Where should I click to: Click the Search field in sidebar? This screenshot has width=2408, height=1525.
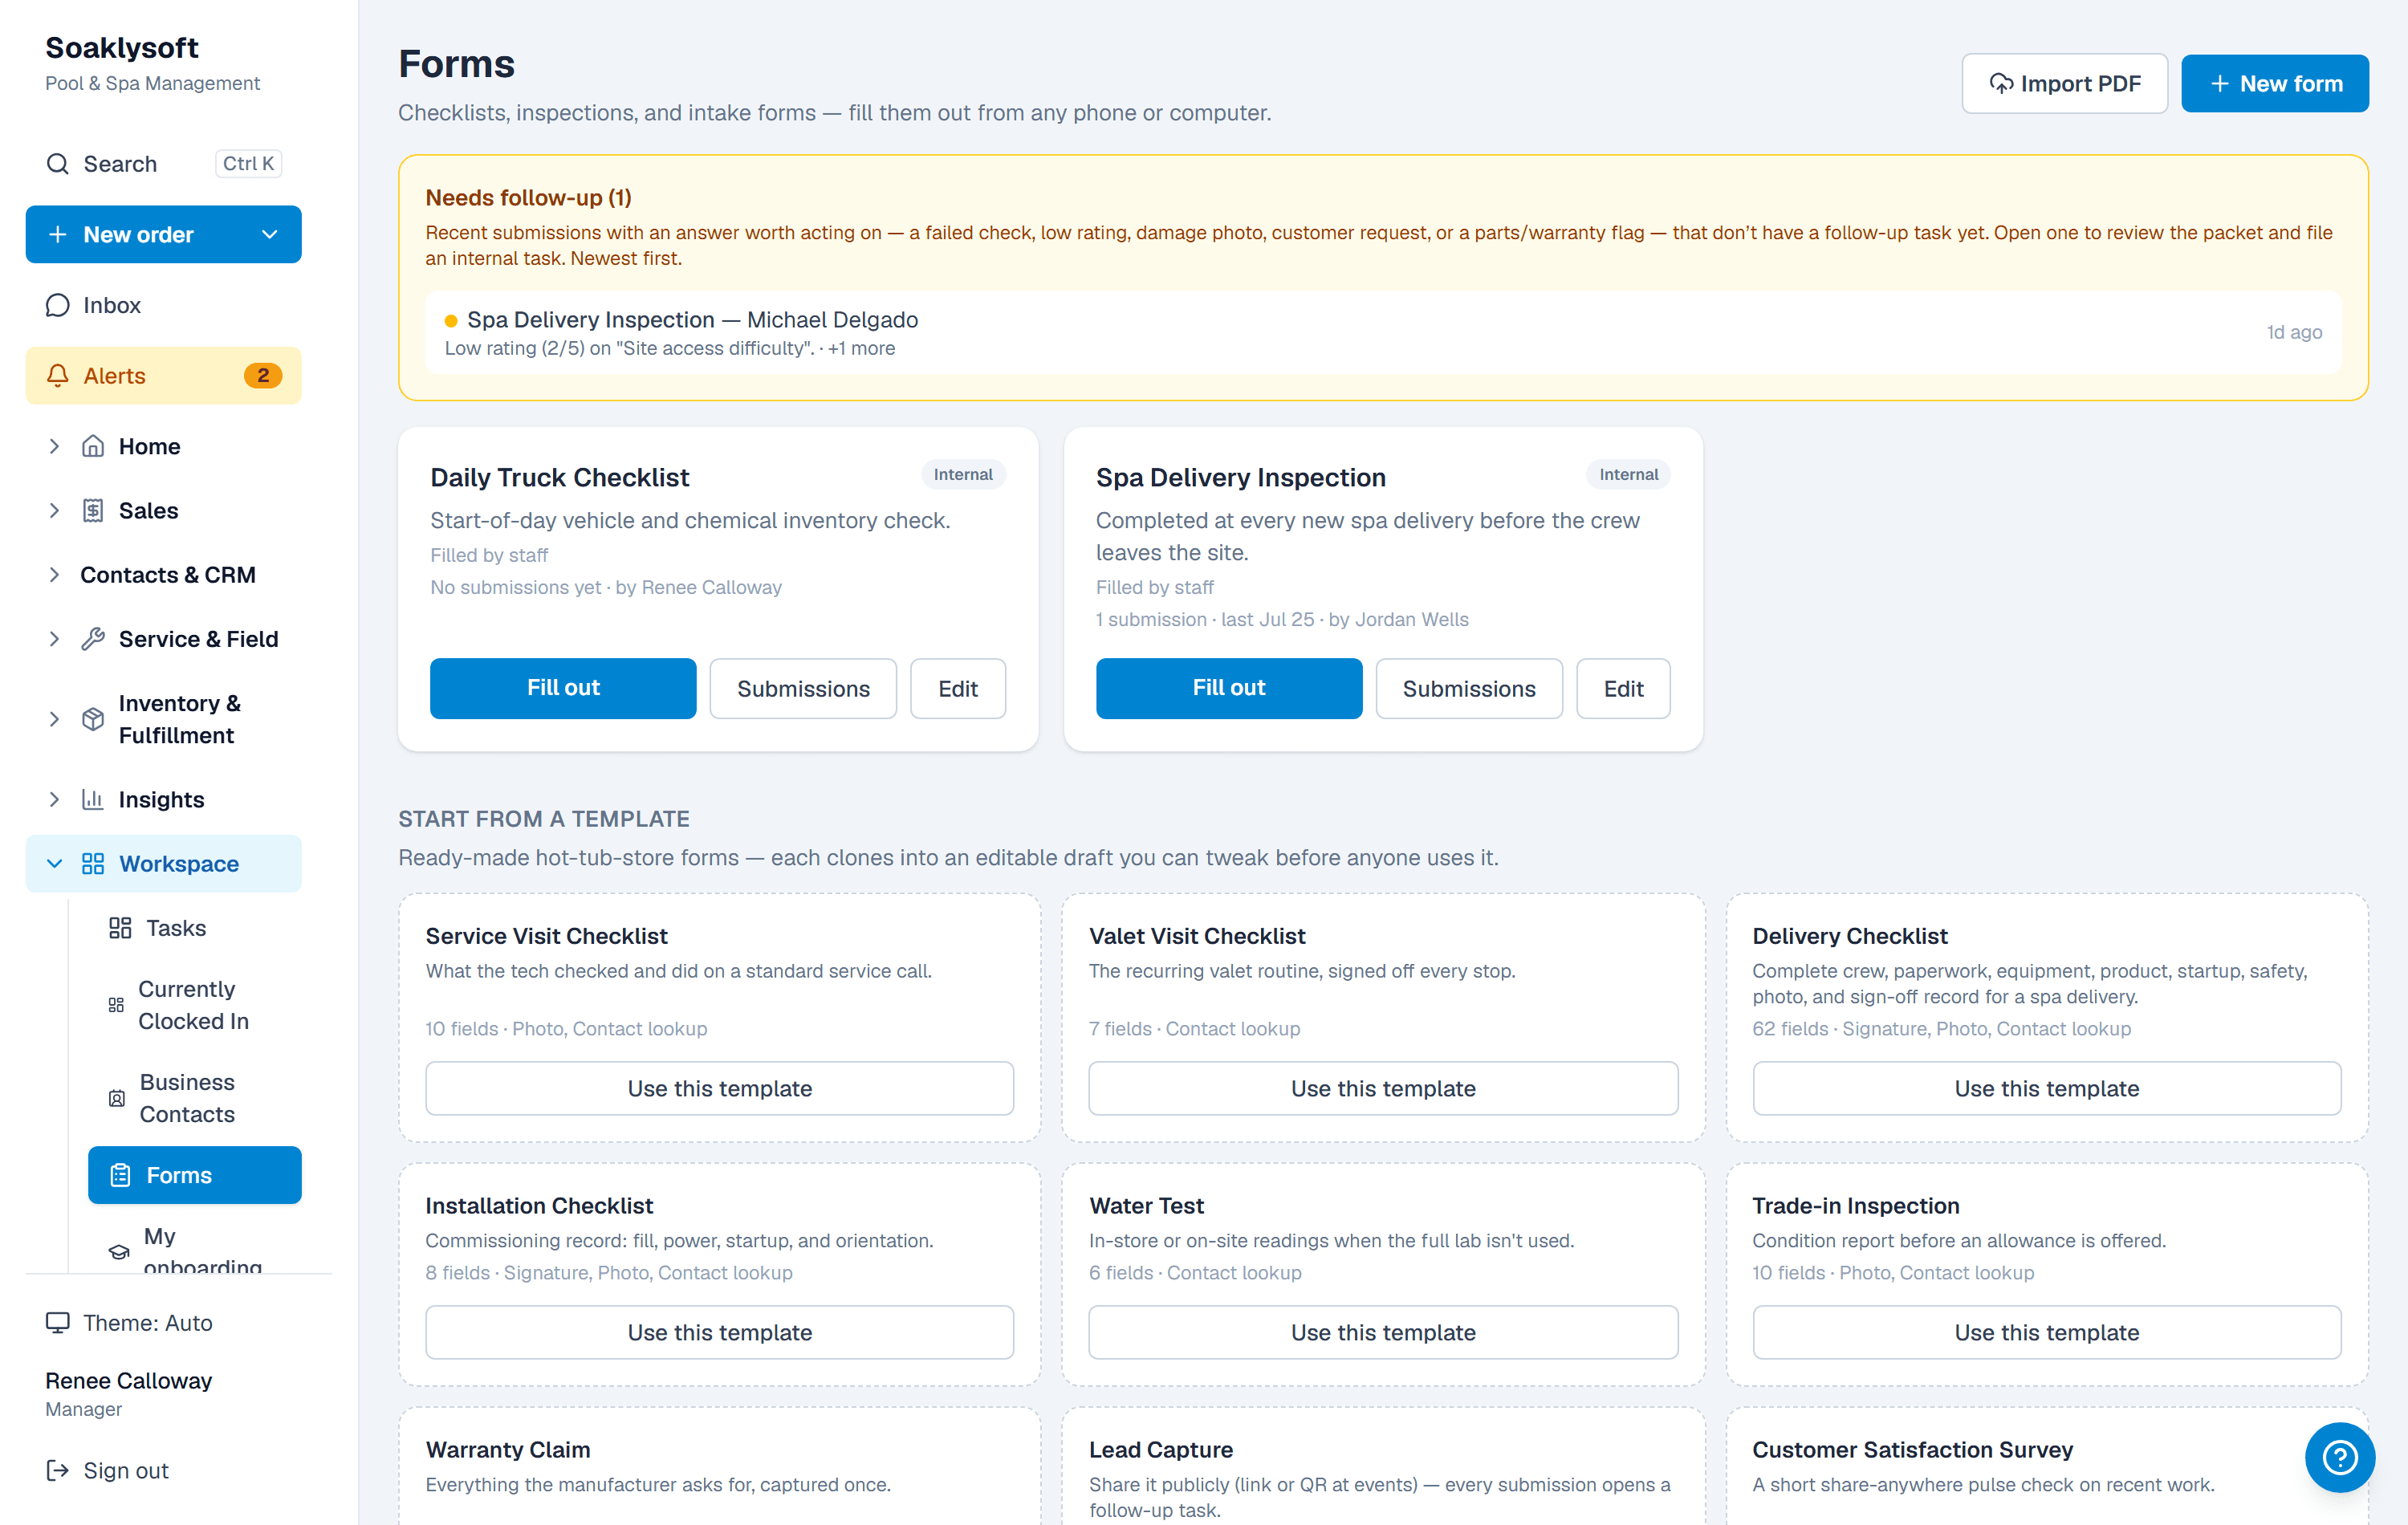click(x=163, y=163)
